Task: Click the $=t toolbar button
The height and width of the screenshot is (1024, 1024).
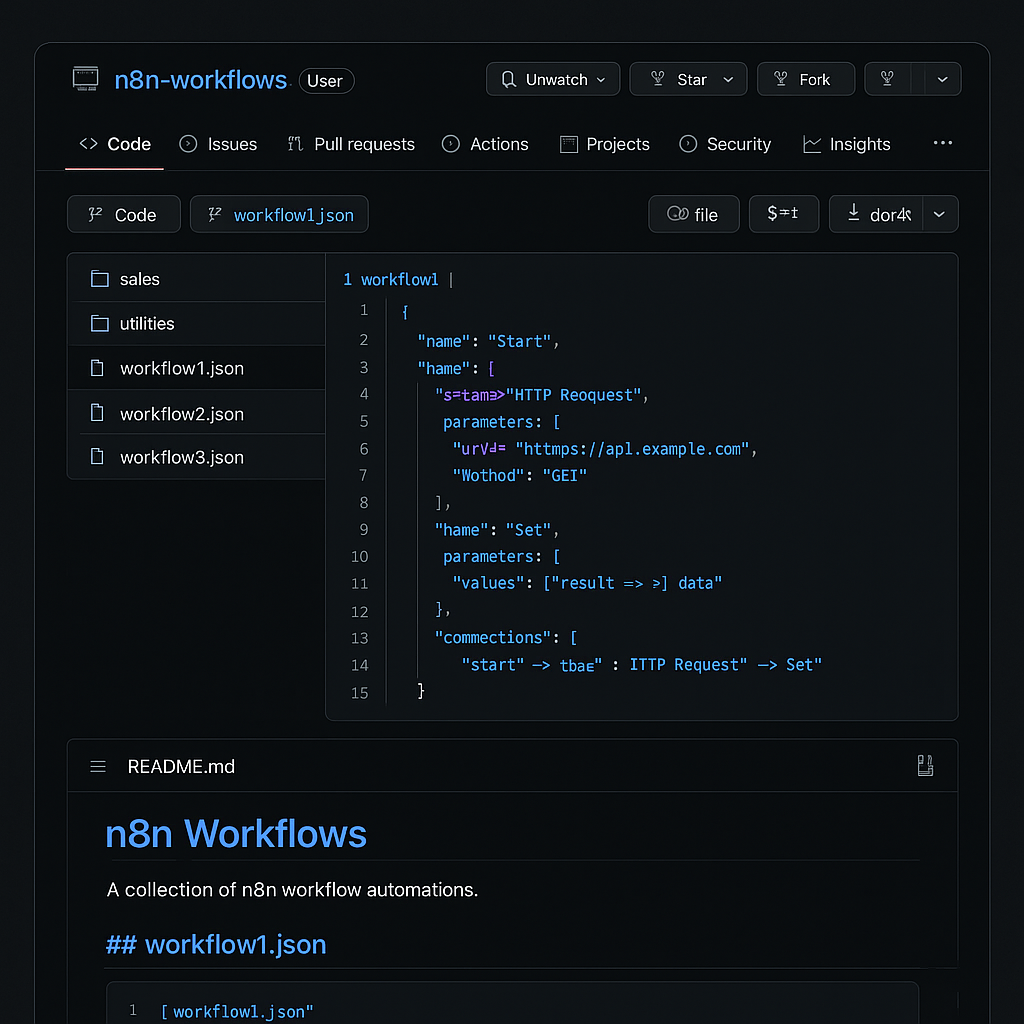Action: [784, 214]
